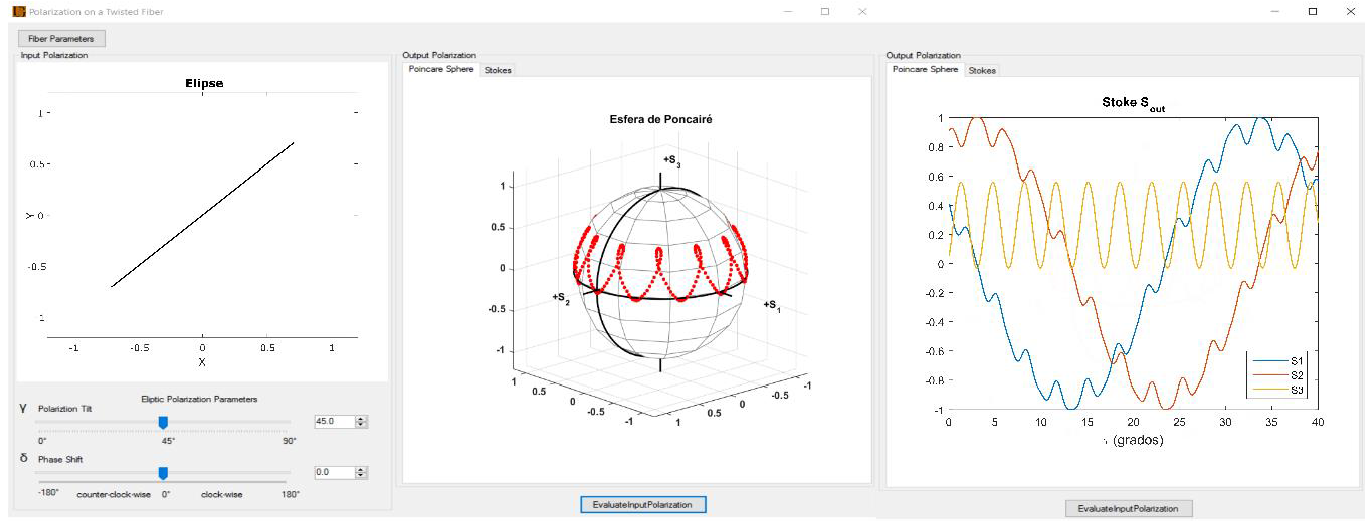Increase Polarization Tilt with the up arrow

(362, 419)
